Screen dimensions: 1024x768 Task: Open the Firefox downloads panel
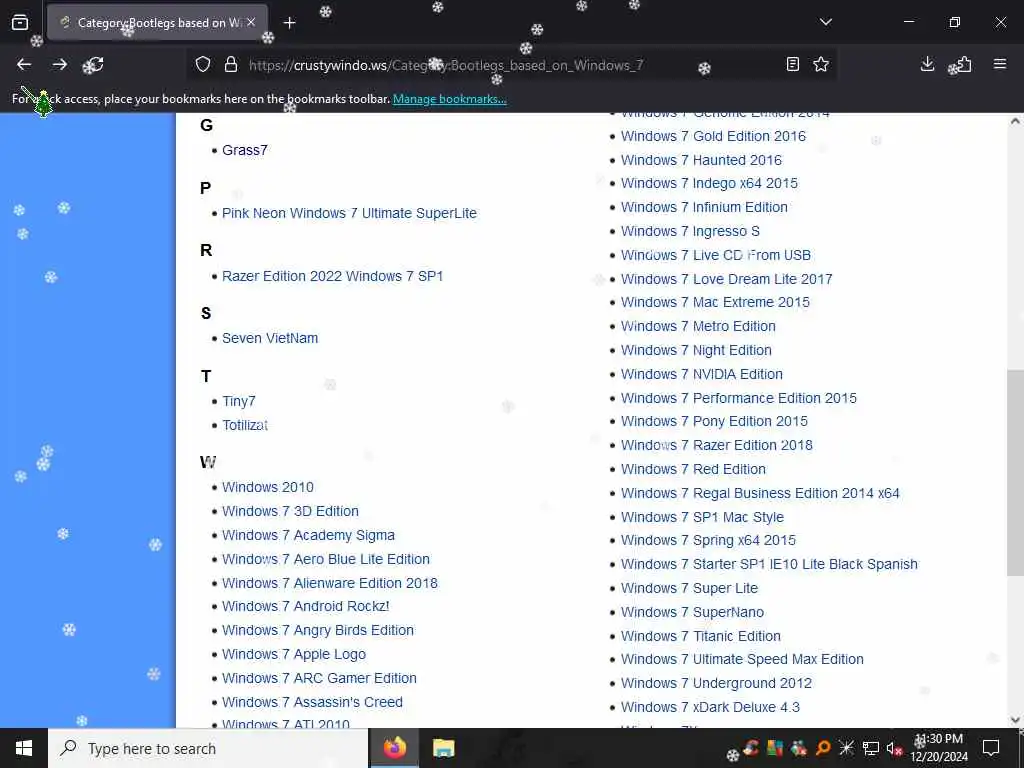point(927,64)
